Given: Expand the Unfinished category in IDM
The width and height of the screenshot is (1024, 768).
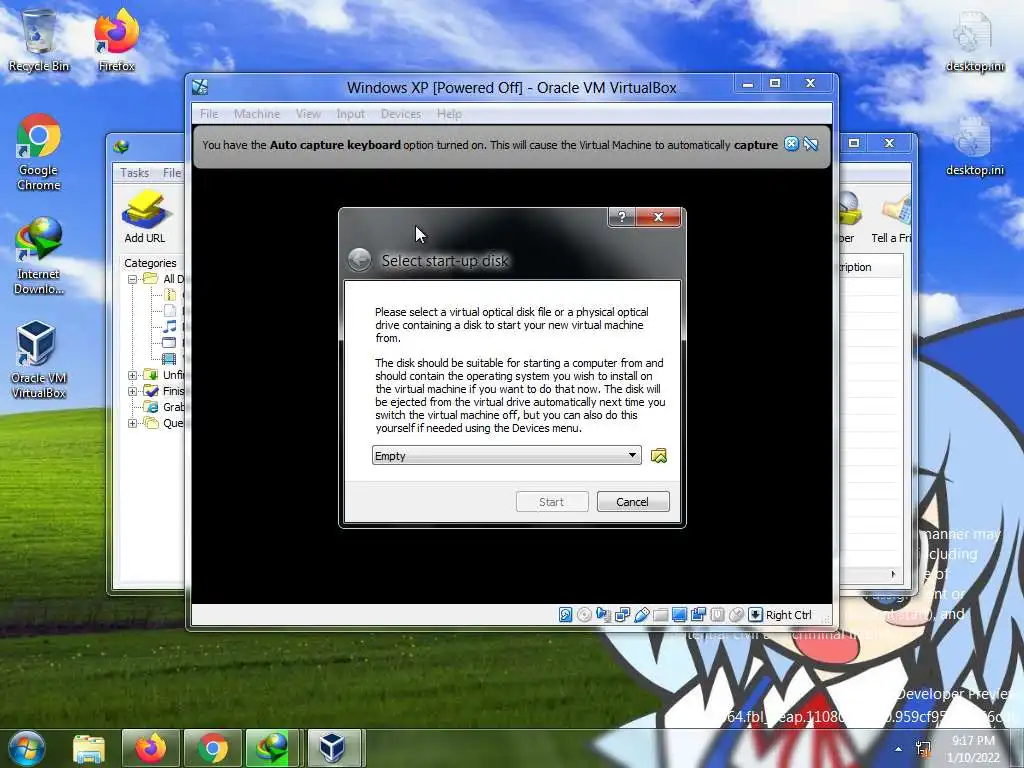Looking at the screenshot, I should click(x=133, y=375).
